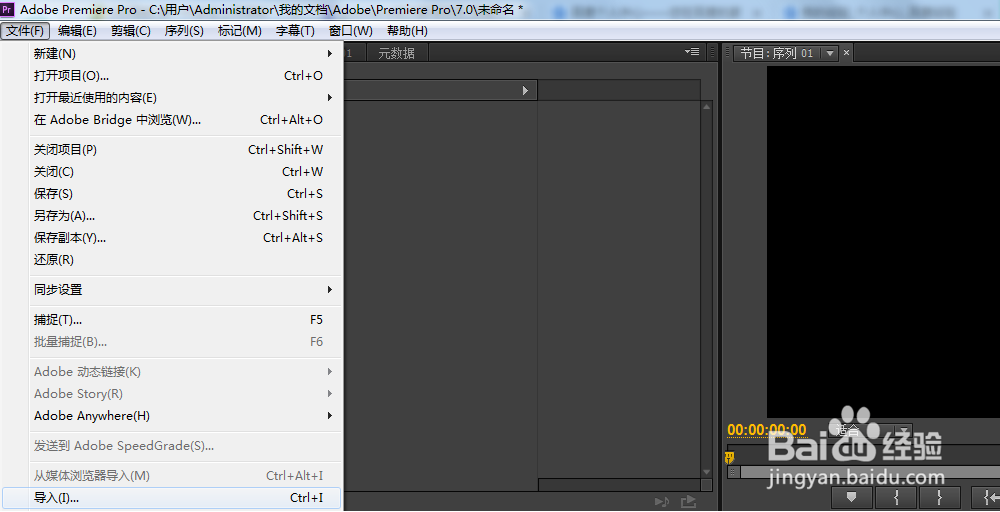Expand 打开最近使用的内容(E) submenu

[185, 98]
